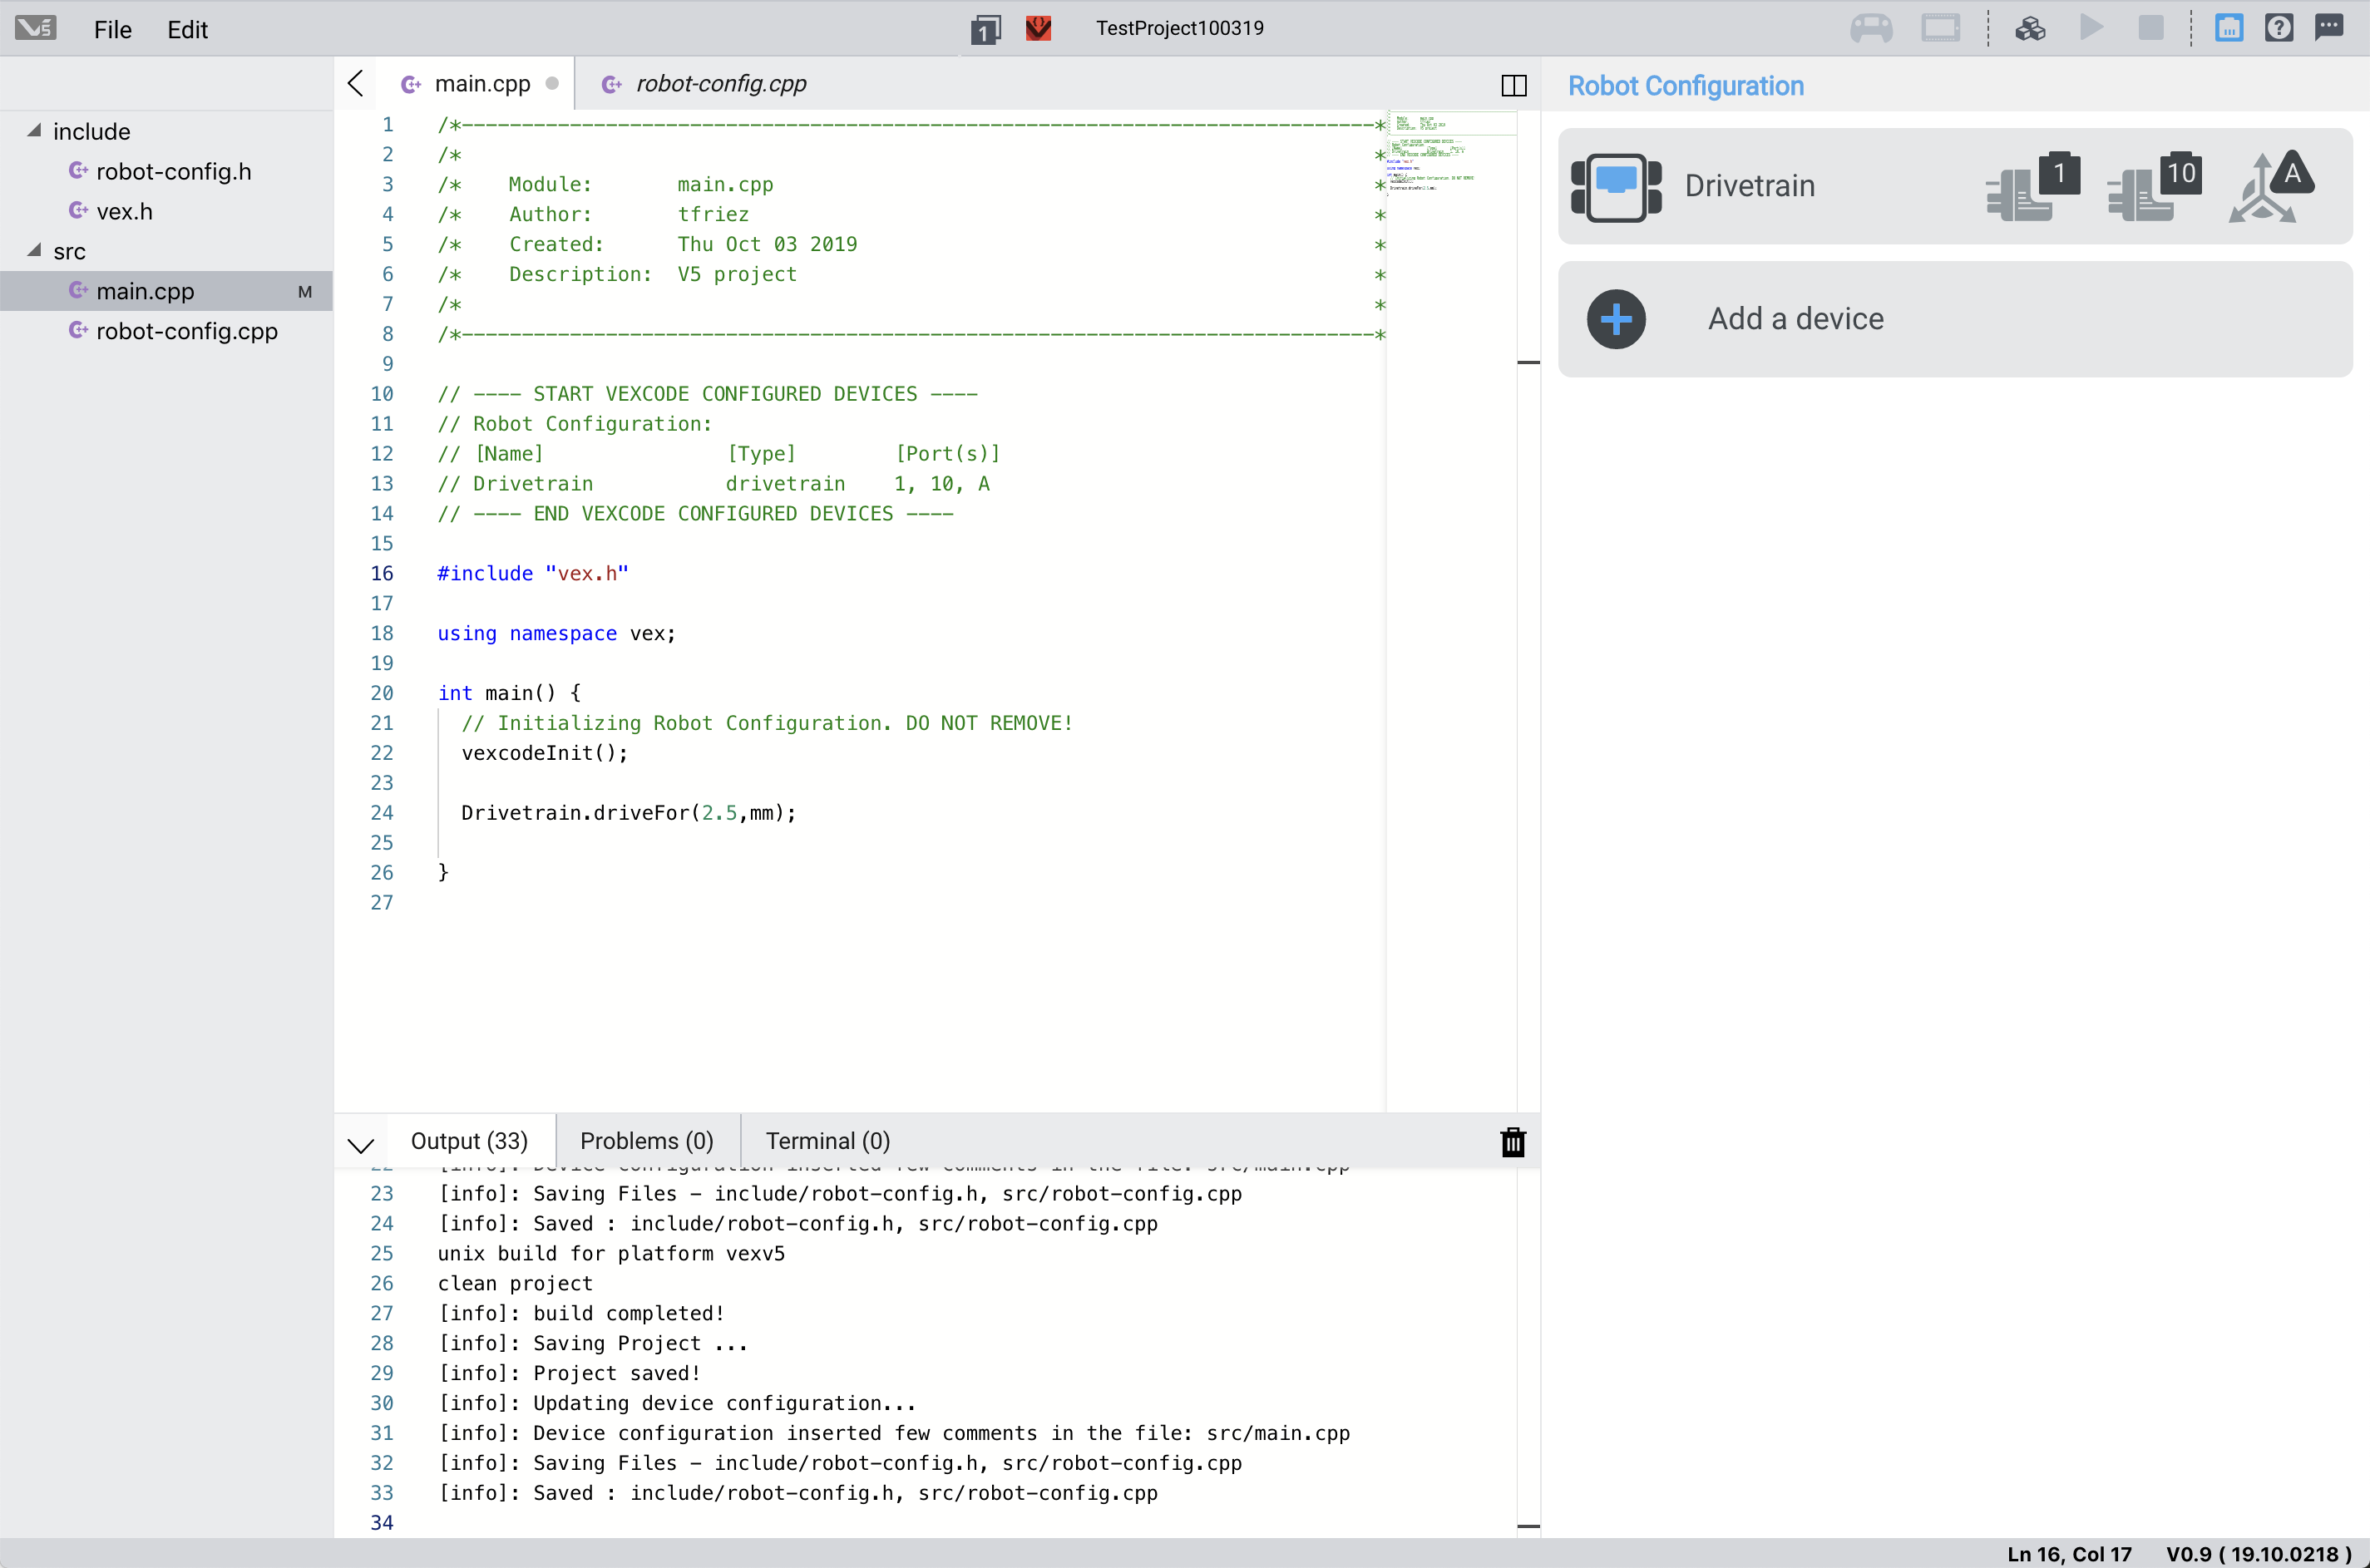Click the output panel scrollbar marker
Image resolution: width=2370 pixels, height=1568 pixels.
pyautogui.click(x=1529, y=1526)
